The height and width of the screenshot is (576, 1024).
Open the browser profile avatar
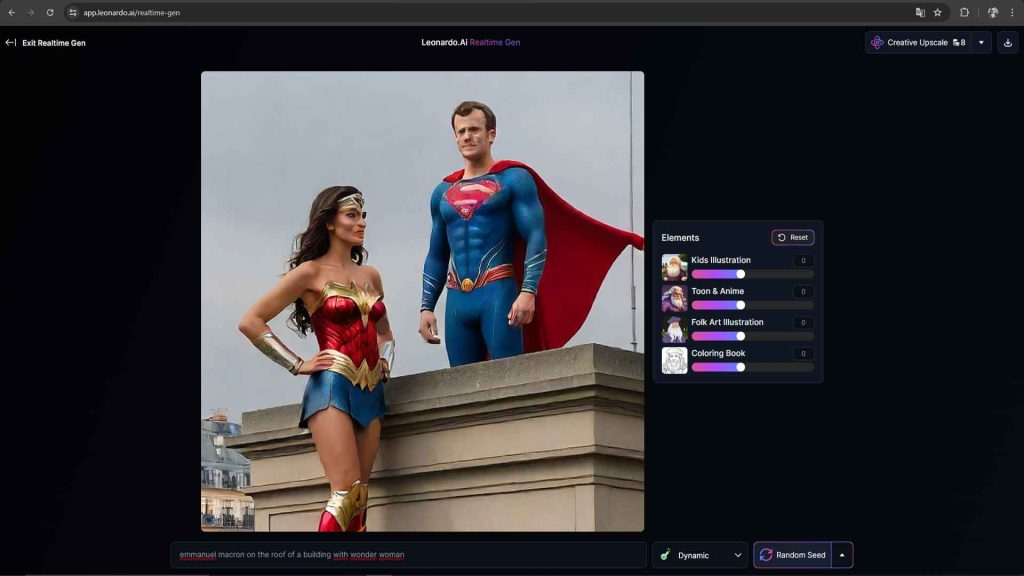coord(993,12)
